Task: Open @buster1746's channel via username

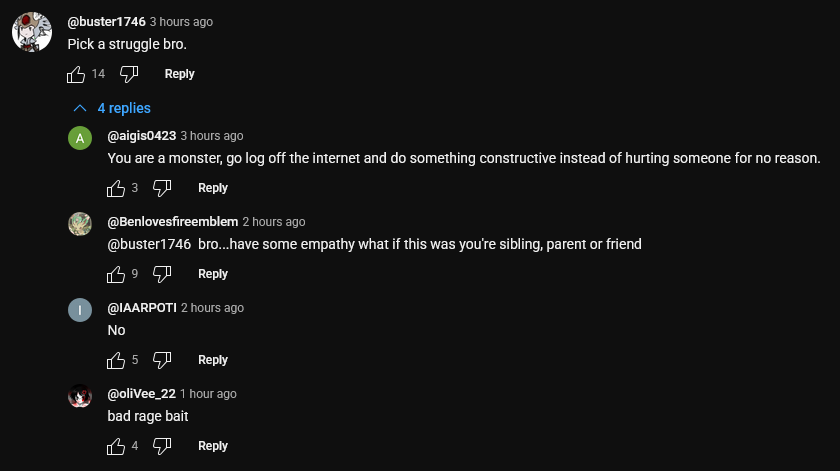Action: coord(106,21)
